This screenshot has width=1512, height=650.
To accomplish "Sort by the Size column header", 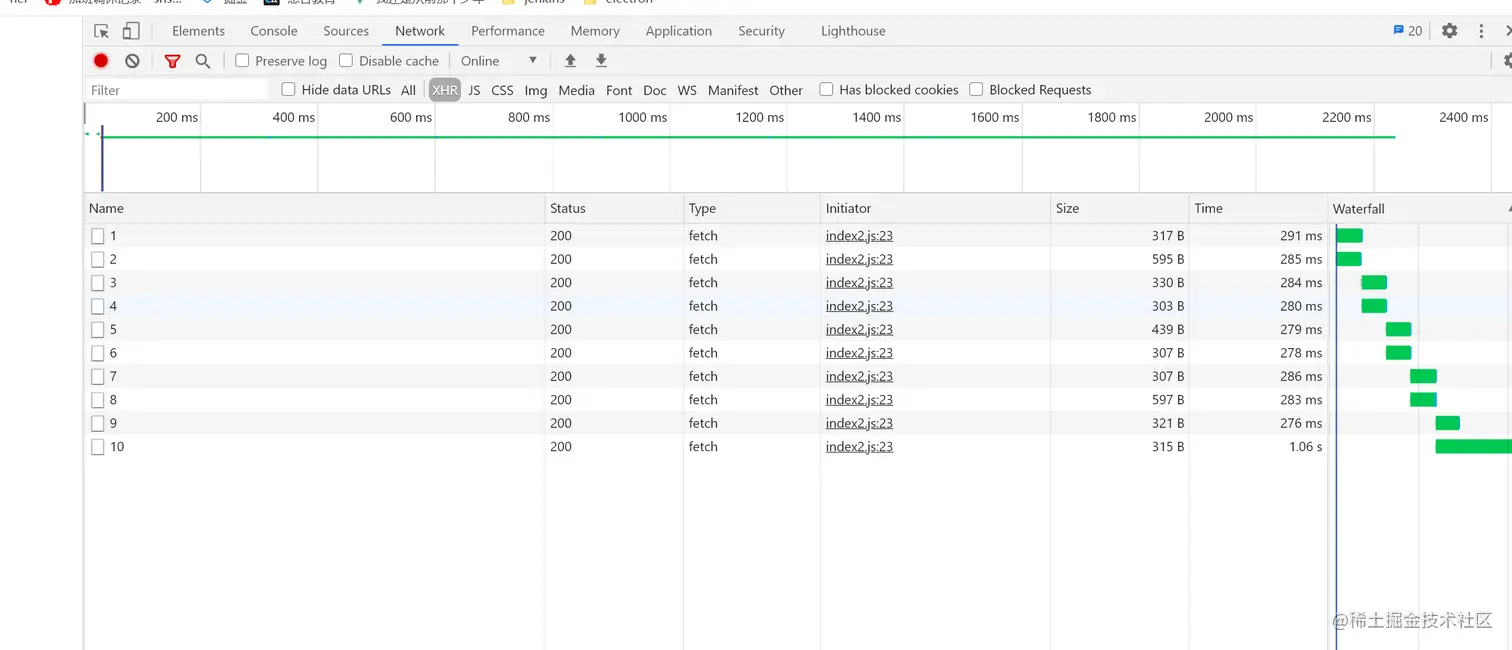I will (1119, 208).
